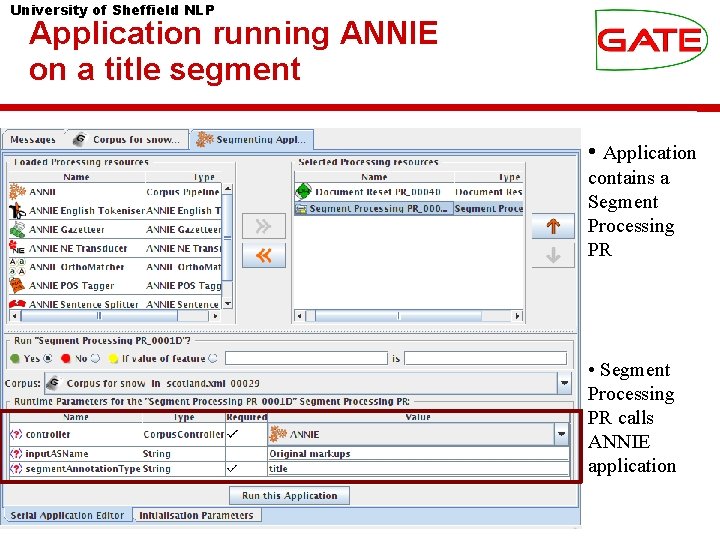Click the ANNIE corpus pipeline icon
720x540 pixels.
tap(17, 191)
